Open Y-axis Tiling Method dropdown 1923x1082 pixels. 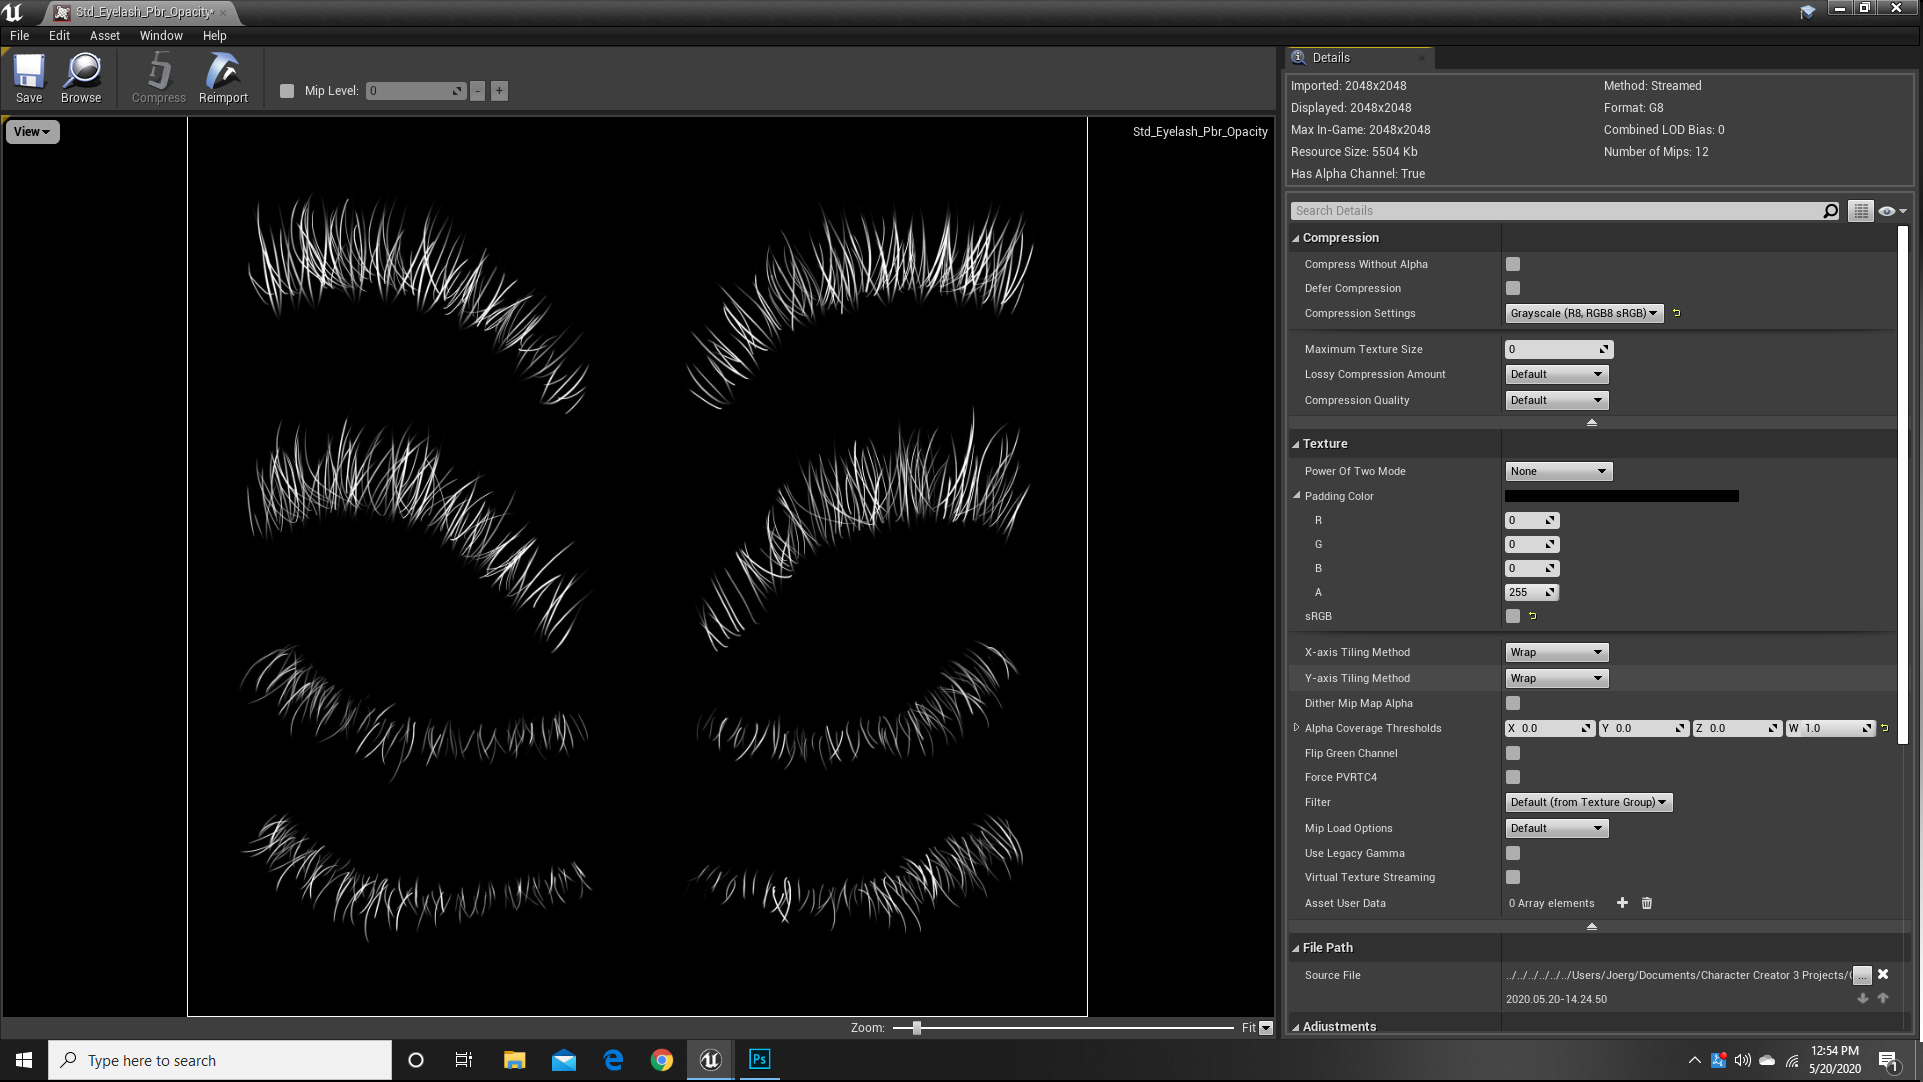point(1556,678)
